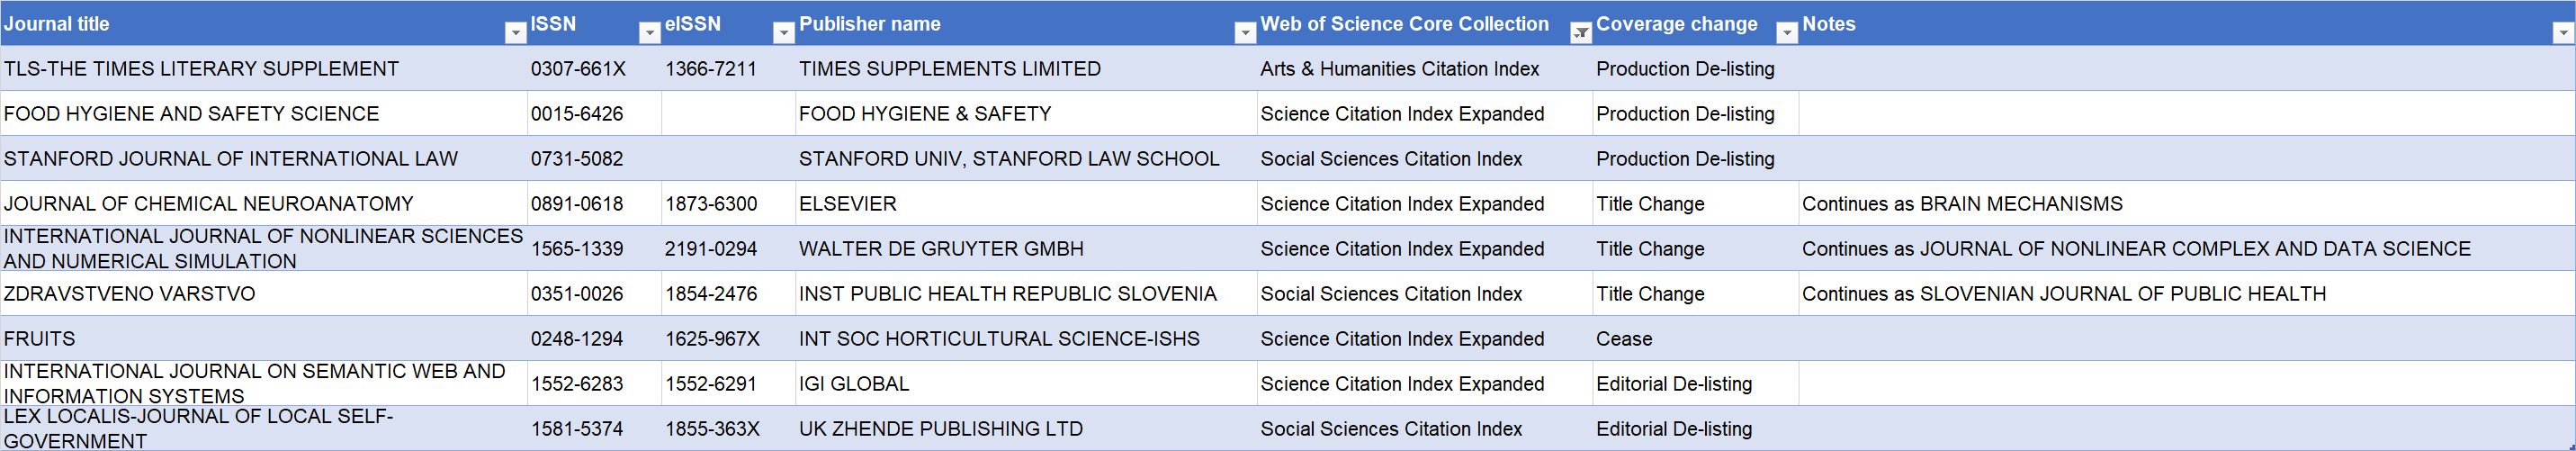
Task: Select the FRUITS journal title cell
Action: [x=264, y=338]
